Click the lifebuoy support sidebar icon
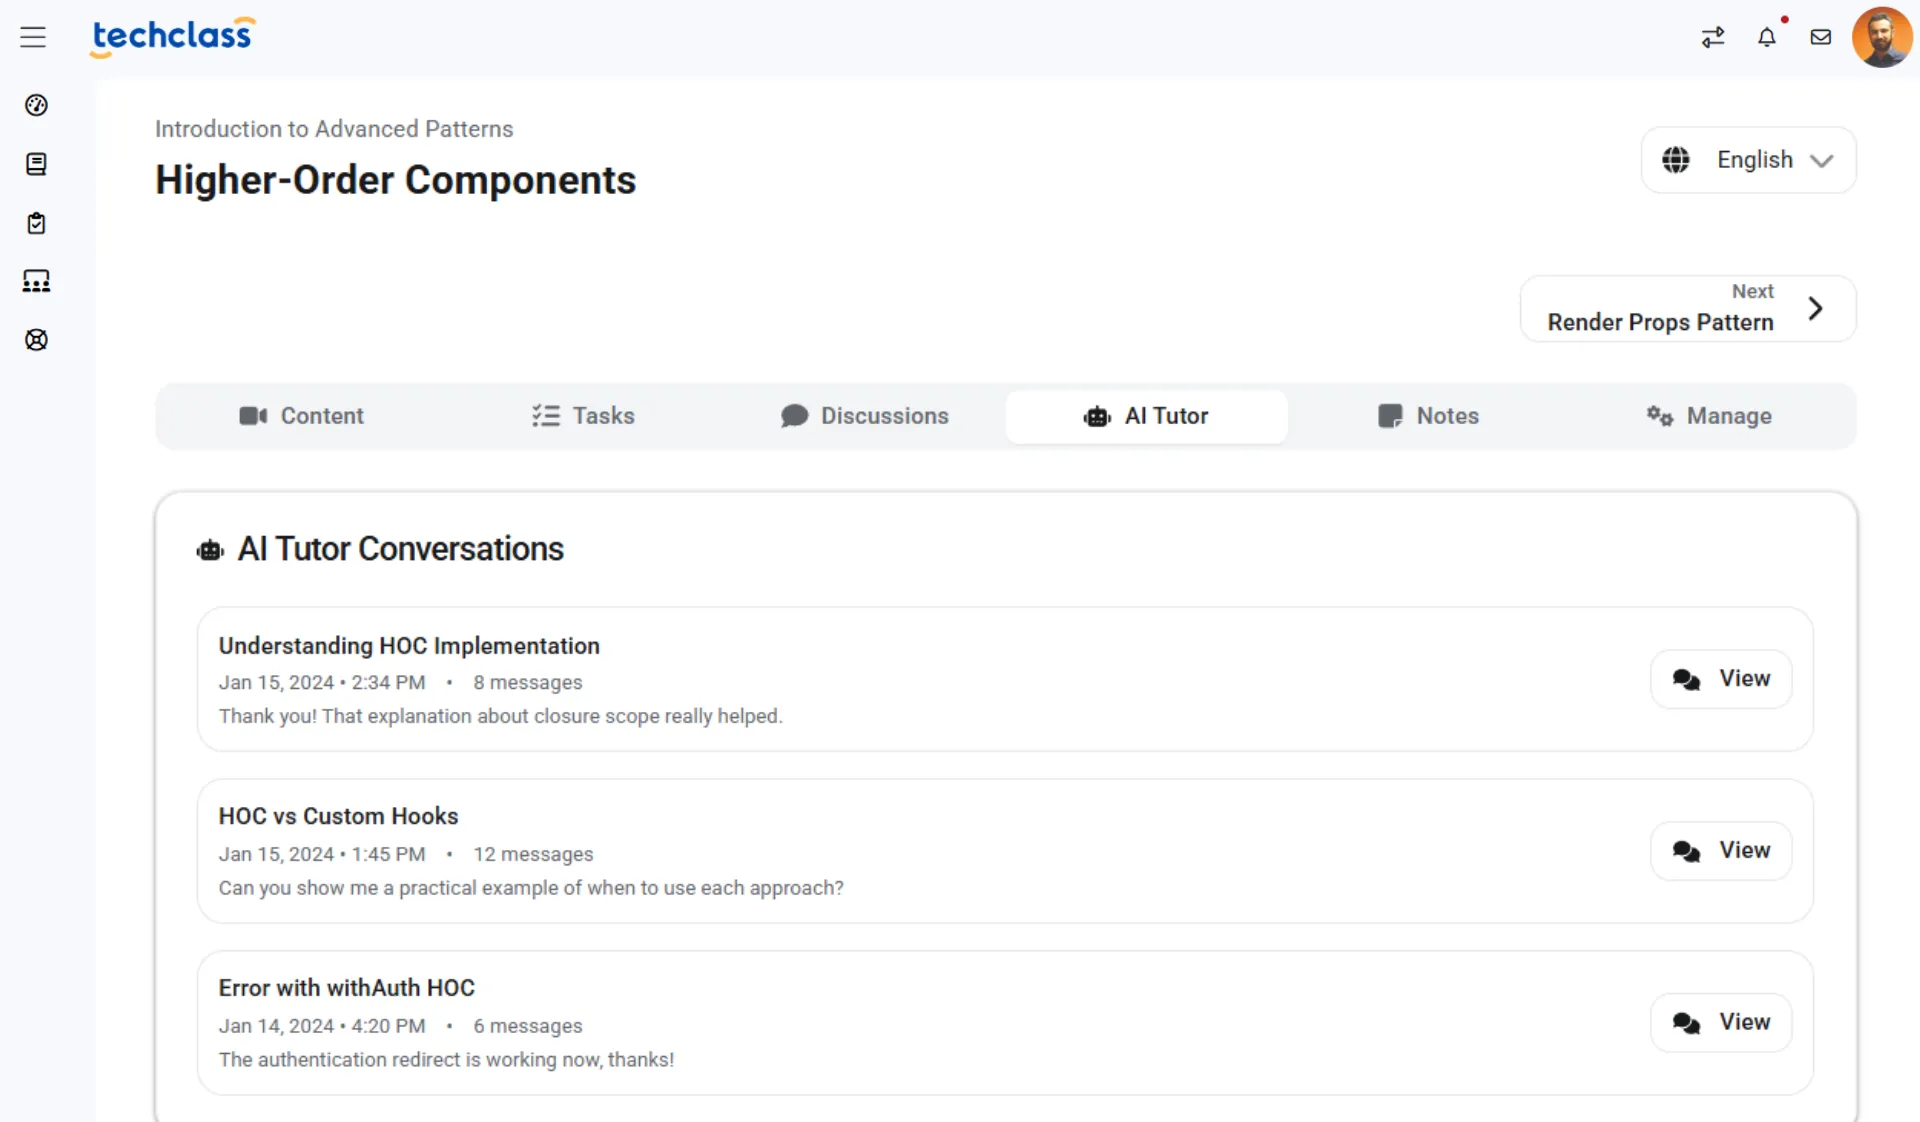This screenshot has height=1122, width=1920. pos(36,340)
